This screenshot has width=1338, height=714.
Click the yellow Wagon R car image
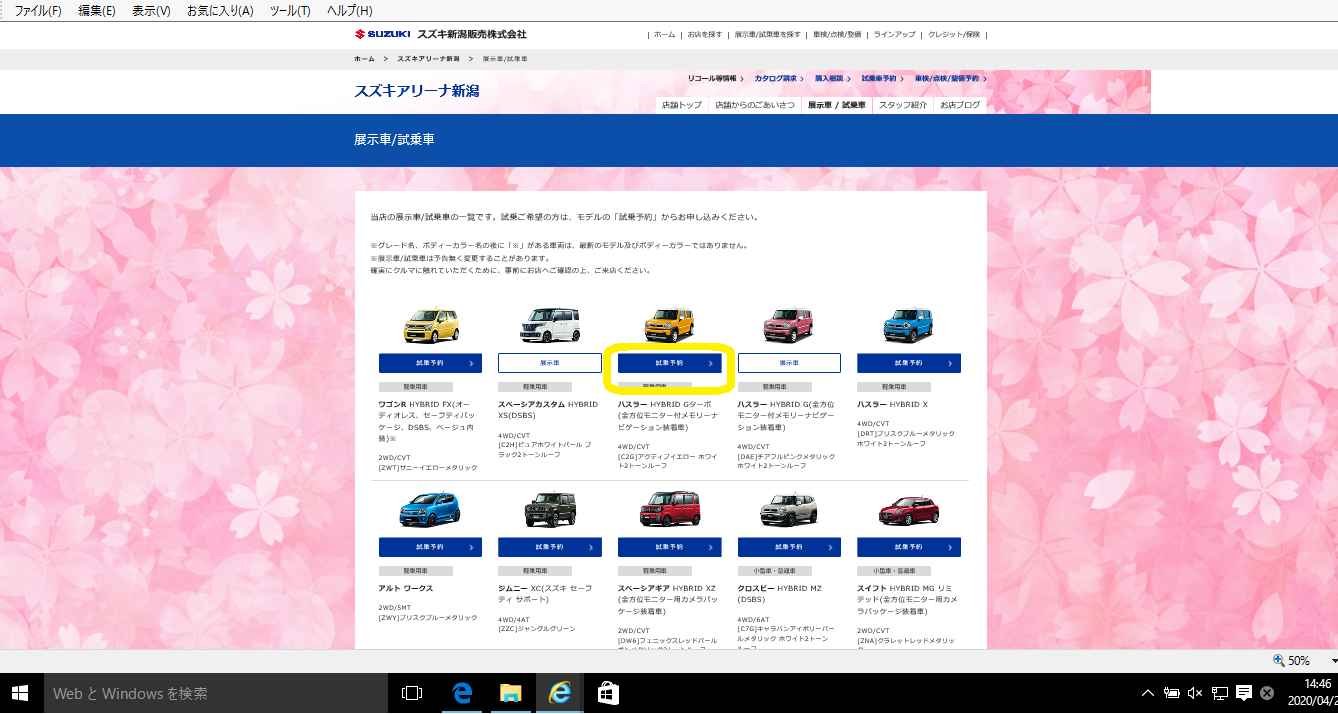[430, 326]
